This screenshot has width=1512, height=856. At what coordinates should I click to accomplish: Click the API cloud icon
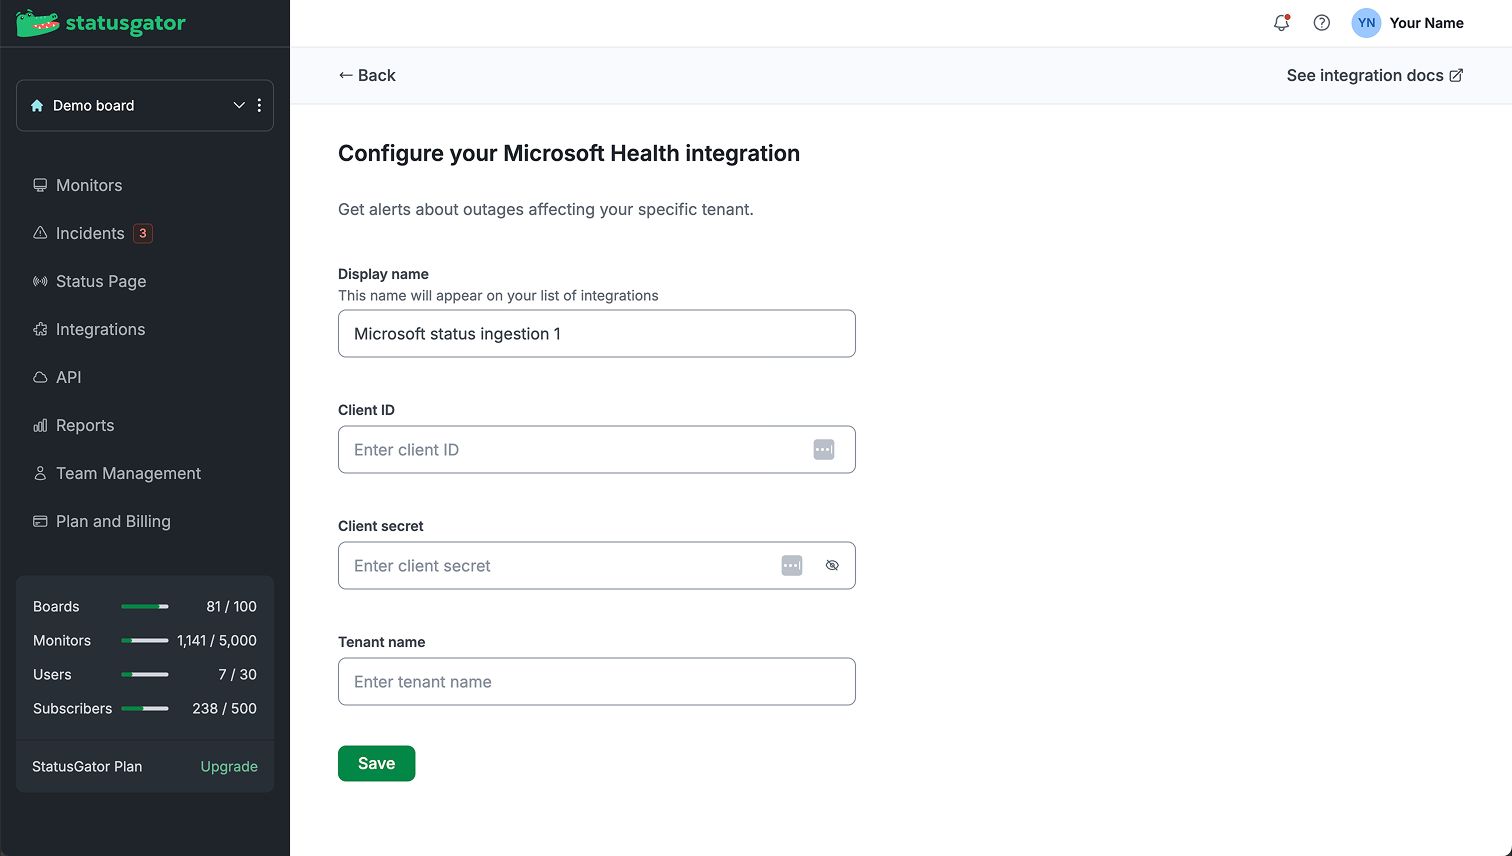click(x=40, y=377)
